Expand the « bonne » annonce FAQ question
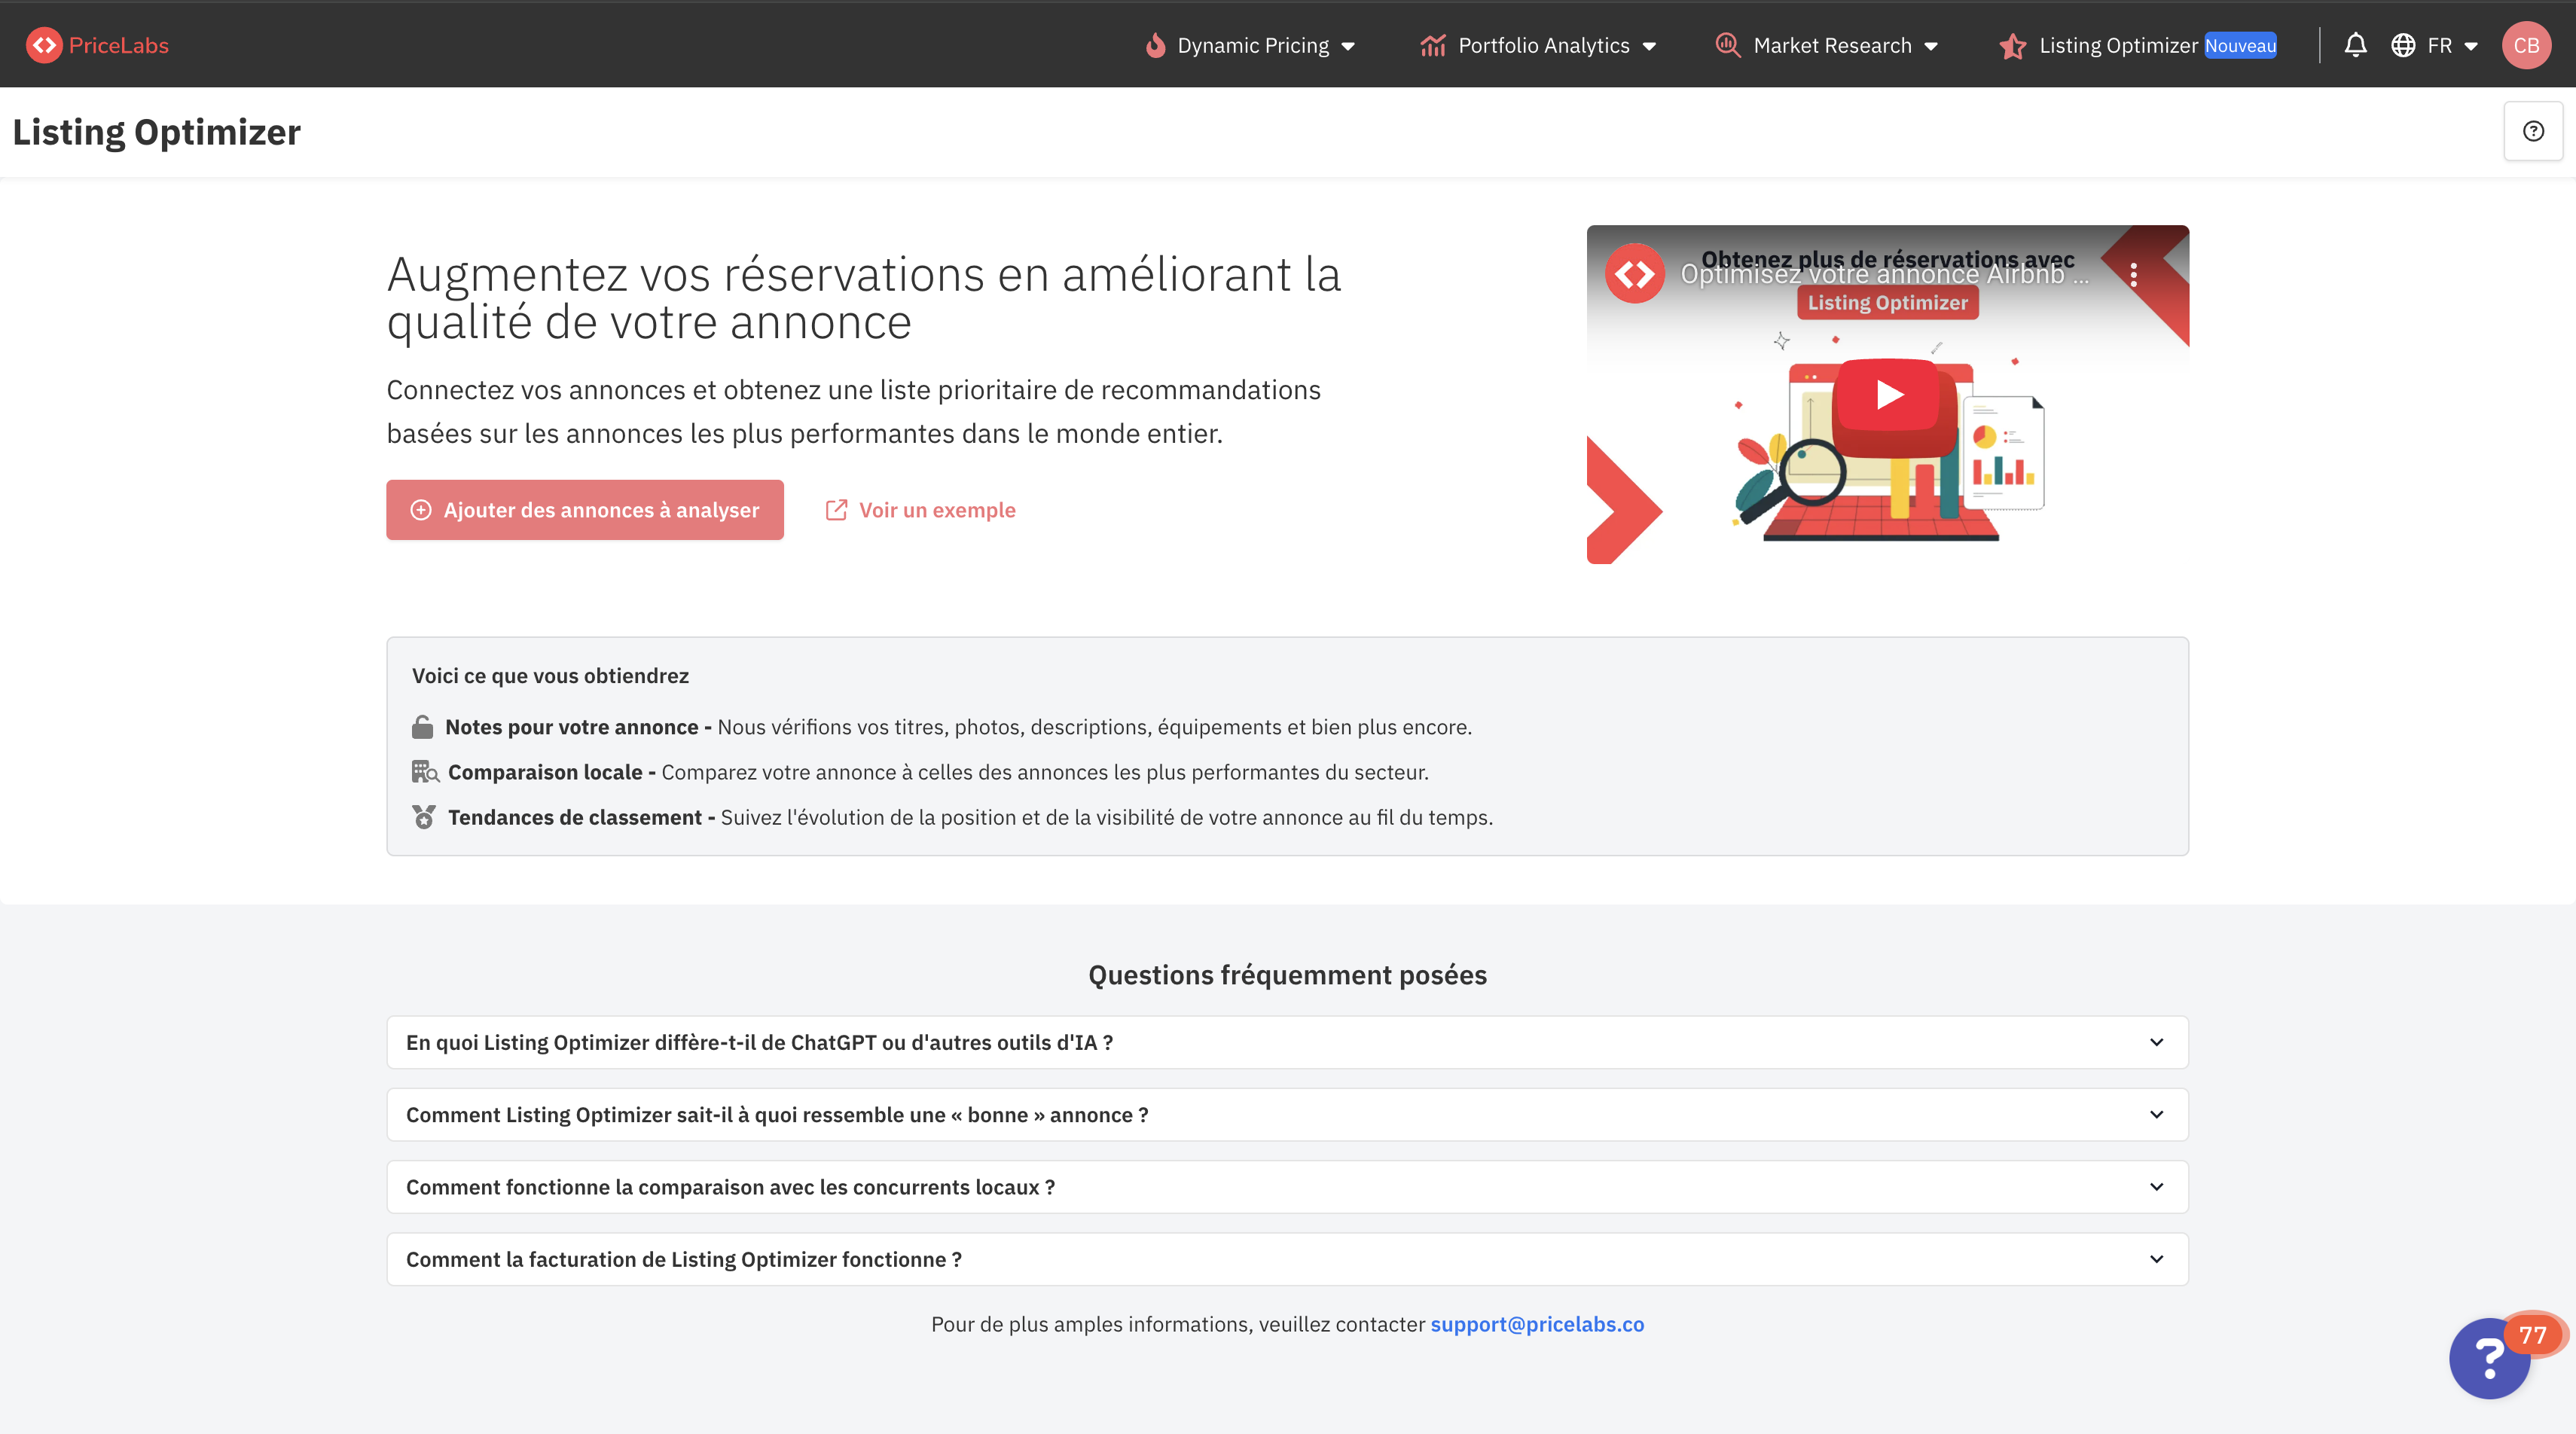2576x1434 pixels. [x=1287, y=1114]
